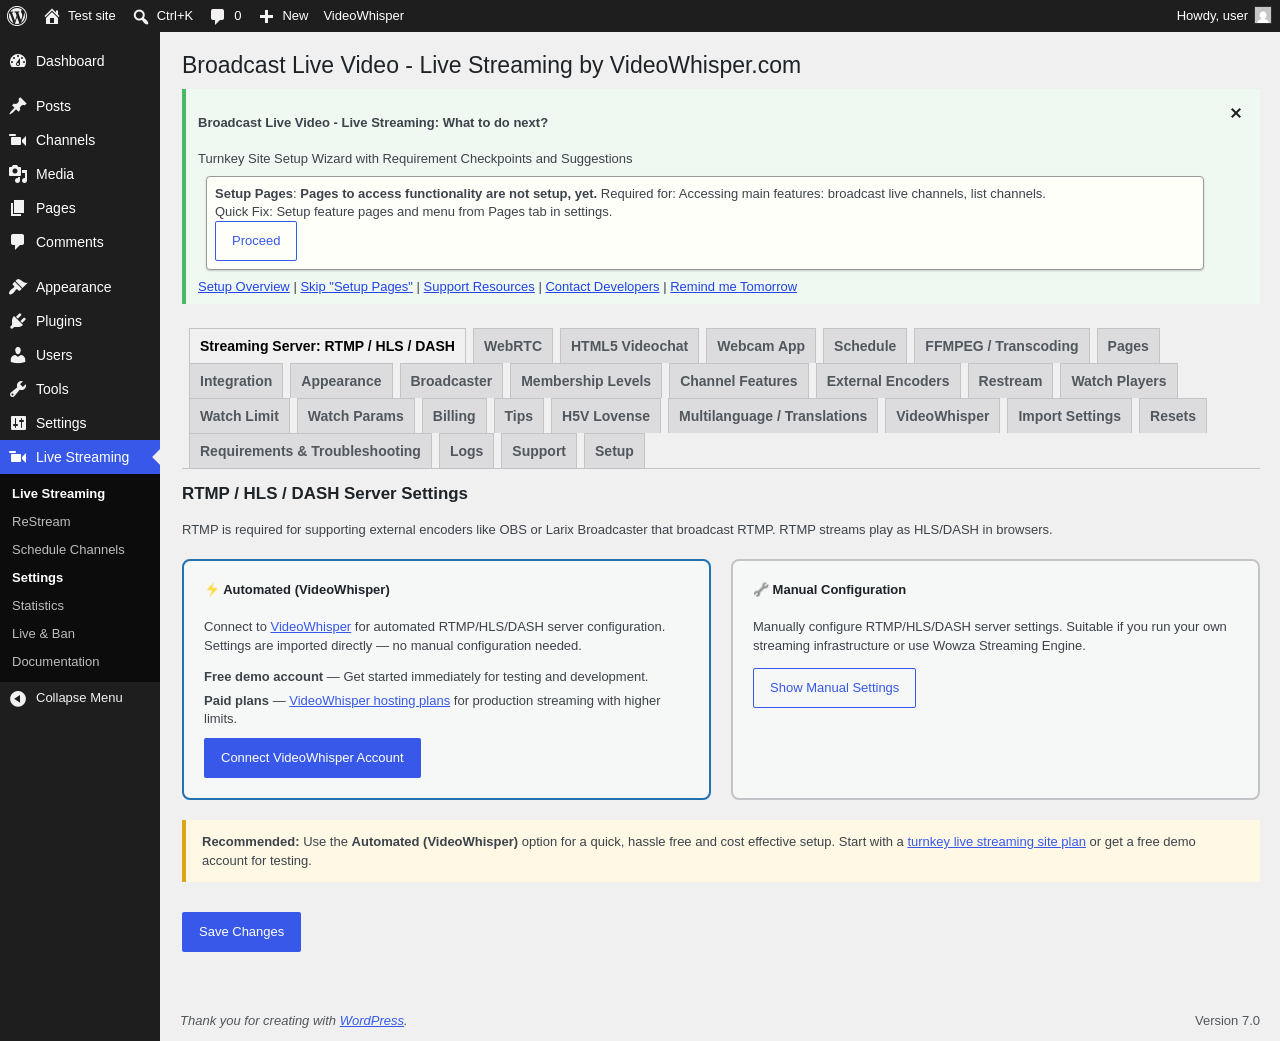Click the Tools wrench icon
Screen dimensions: 1280x1041
coord(18,389)
